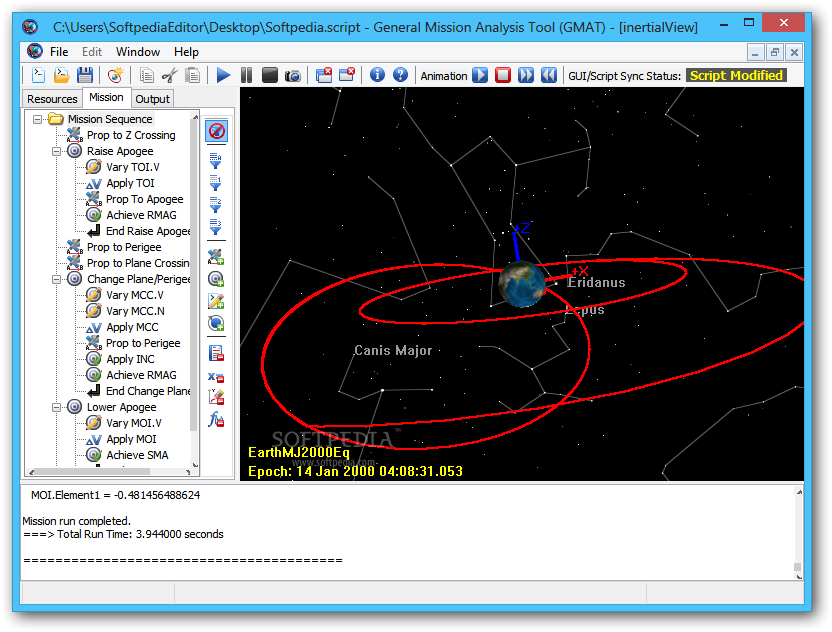Select the Mission tab
This screenshot has height=632, width=832.
click(x=106, y=98)
